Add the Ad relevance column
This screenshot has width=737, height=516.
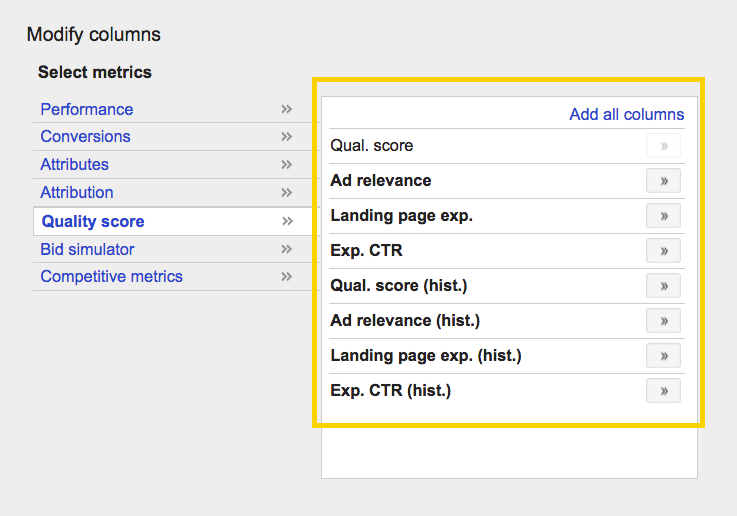coord(663,181)
